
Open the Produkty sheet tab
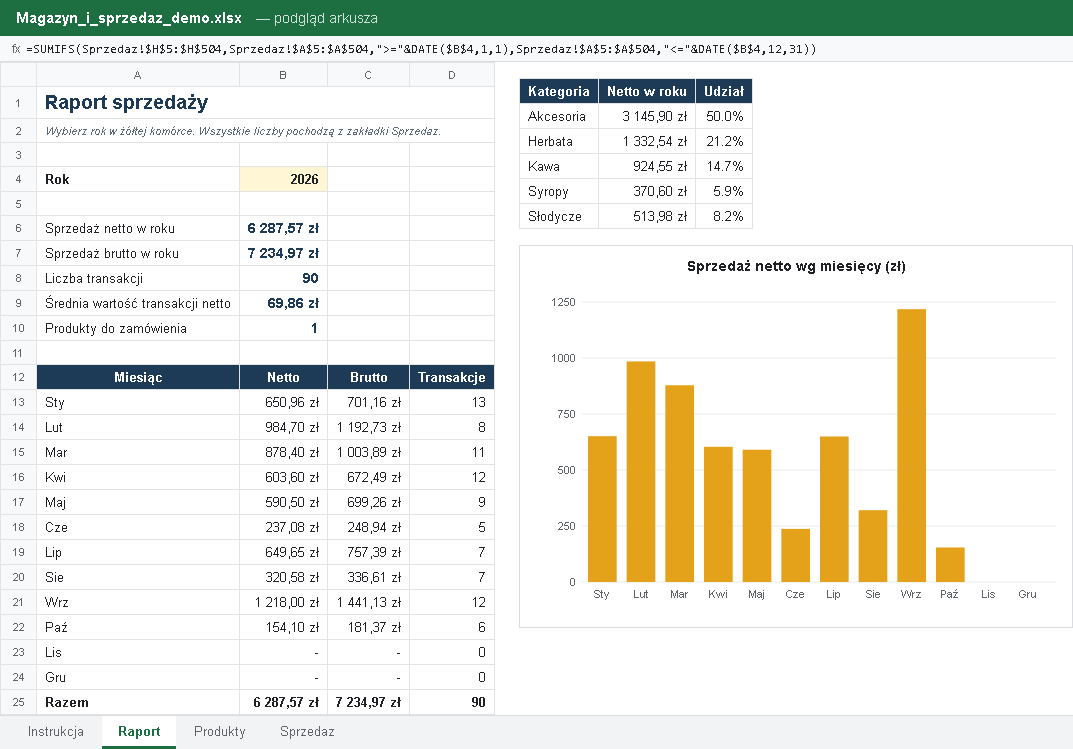[220, 731]
